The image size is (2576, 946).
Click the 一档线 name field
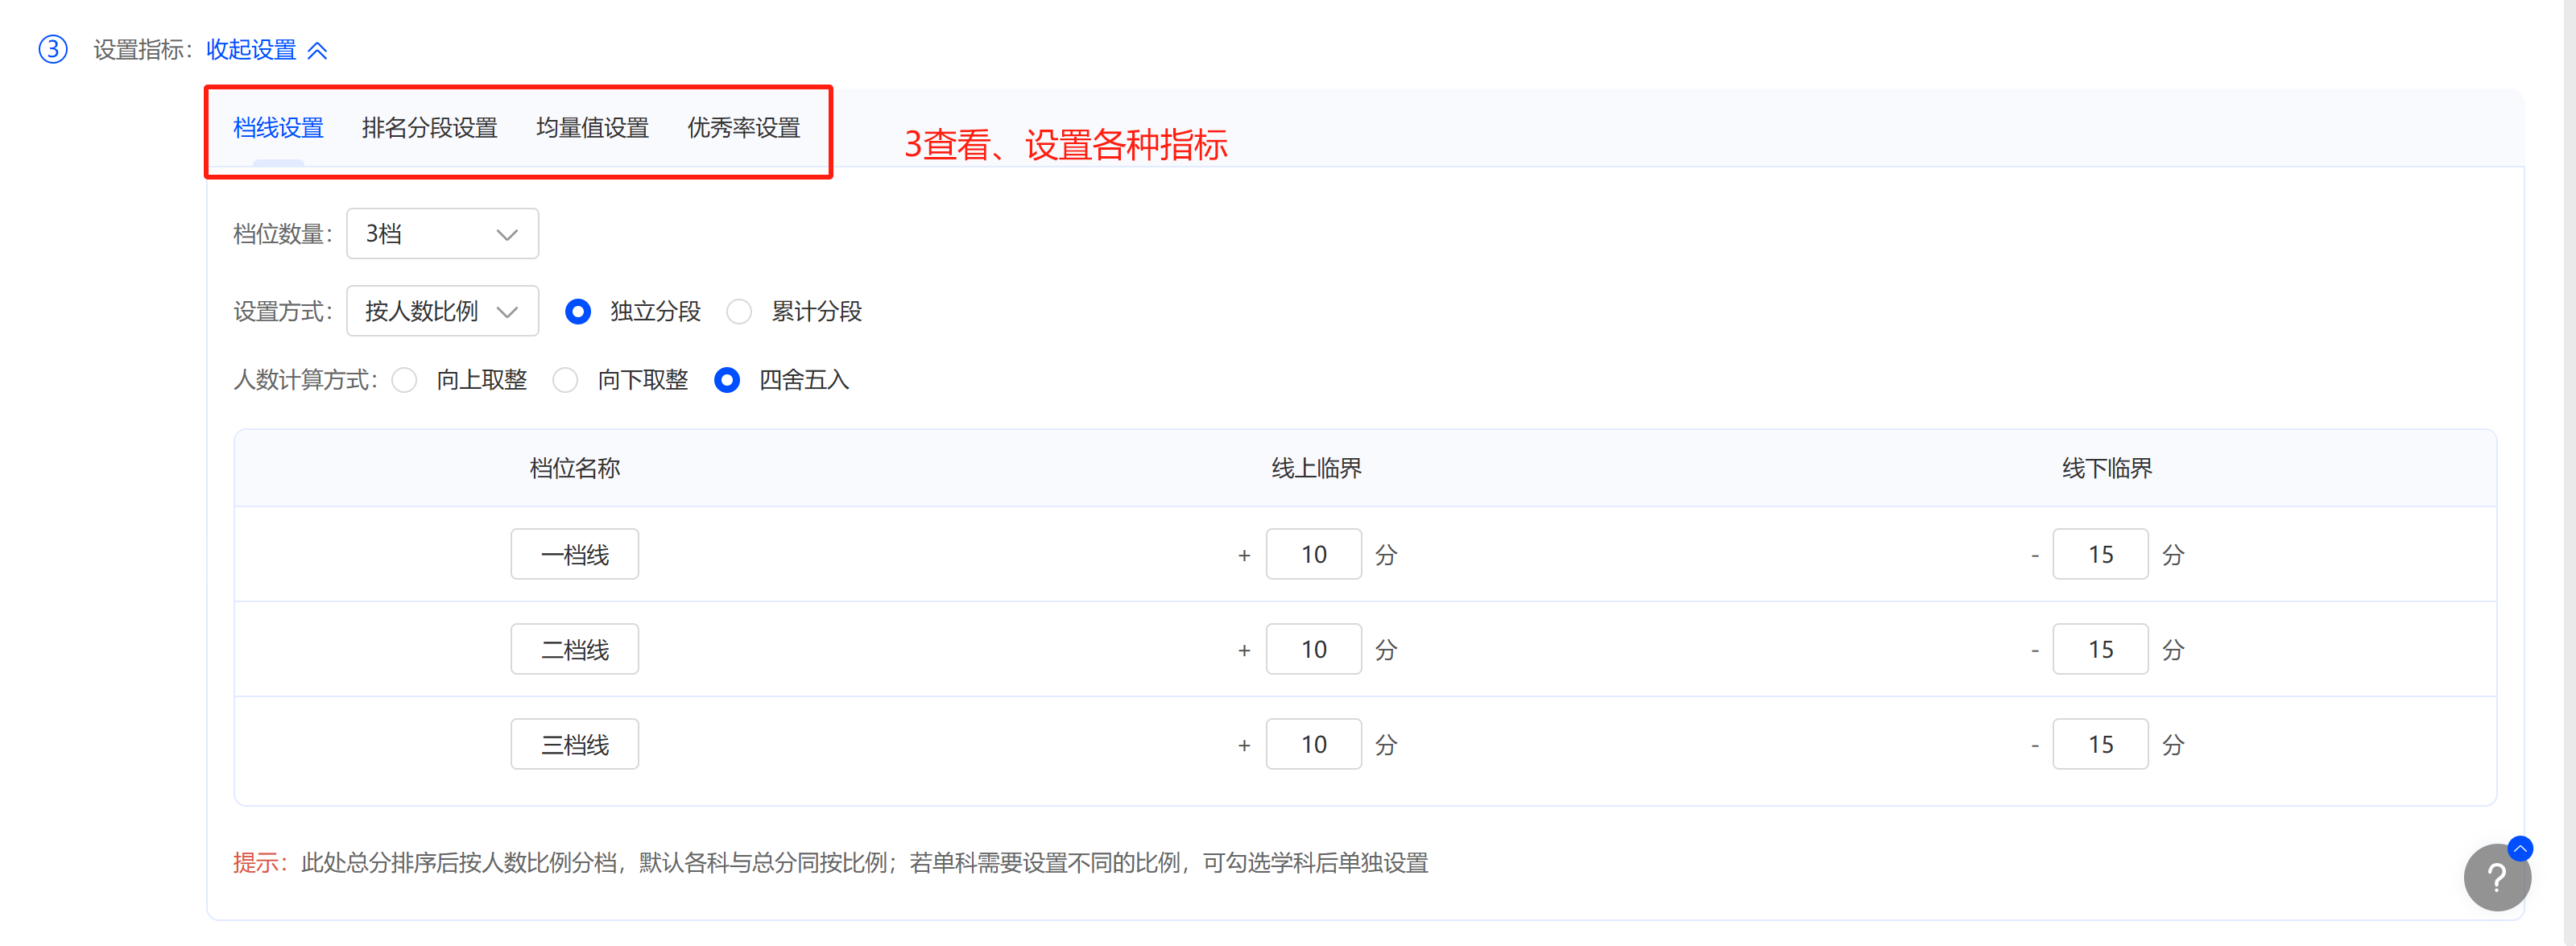(x=574, y=554)
